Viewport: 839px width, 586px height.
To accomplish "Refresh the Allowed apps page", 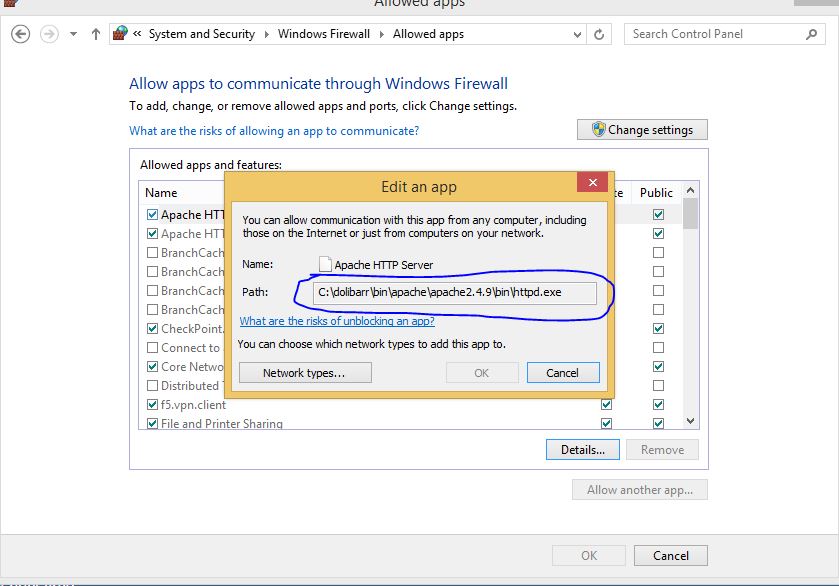I will point(599,34).
